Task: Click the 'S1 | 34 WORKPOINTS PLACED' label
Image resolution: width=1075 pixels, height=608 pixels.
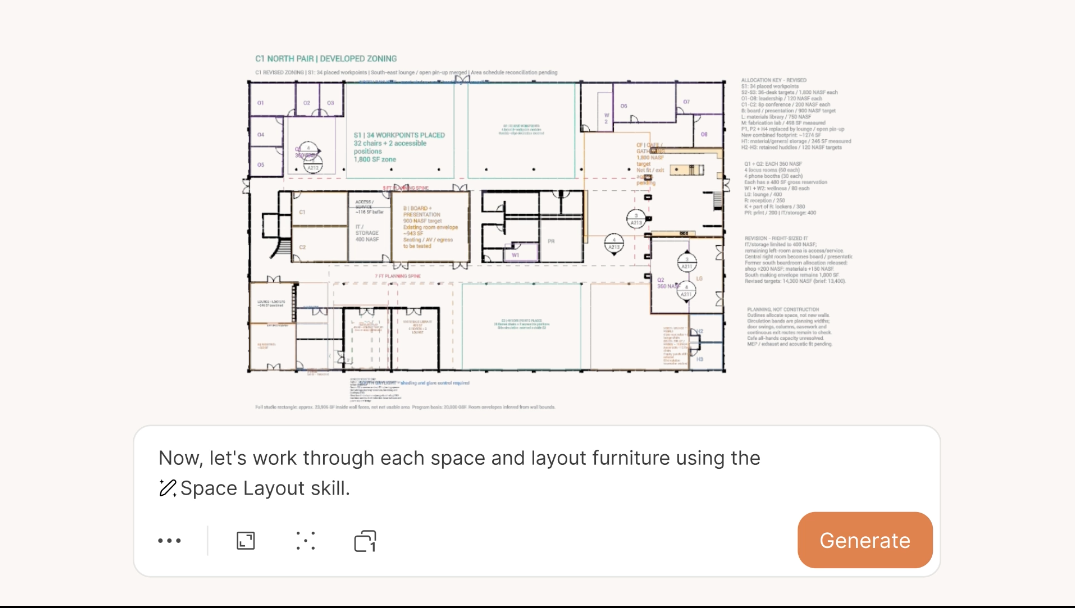Action: tap(399, 135)
